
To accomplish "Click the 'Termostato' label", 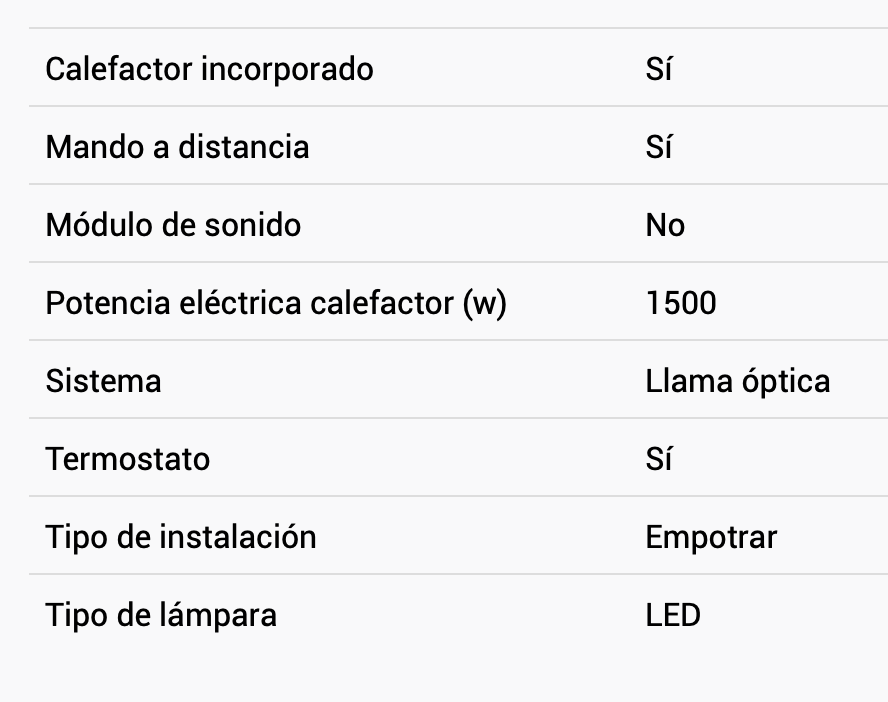I will (x=128, y=459).
